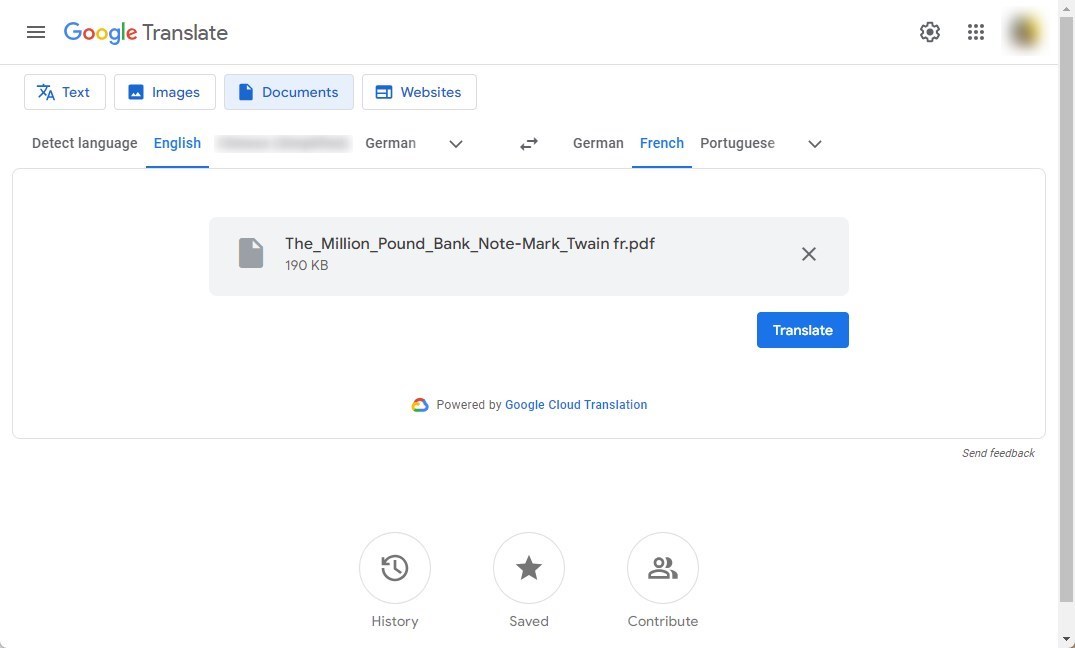Switch to the Websites tab

[419, 91]
